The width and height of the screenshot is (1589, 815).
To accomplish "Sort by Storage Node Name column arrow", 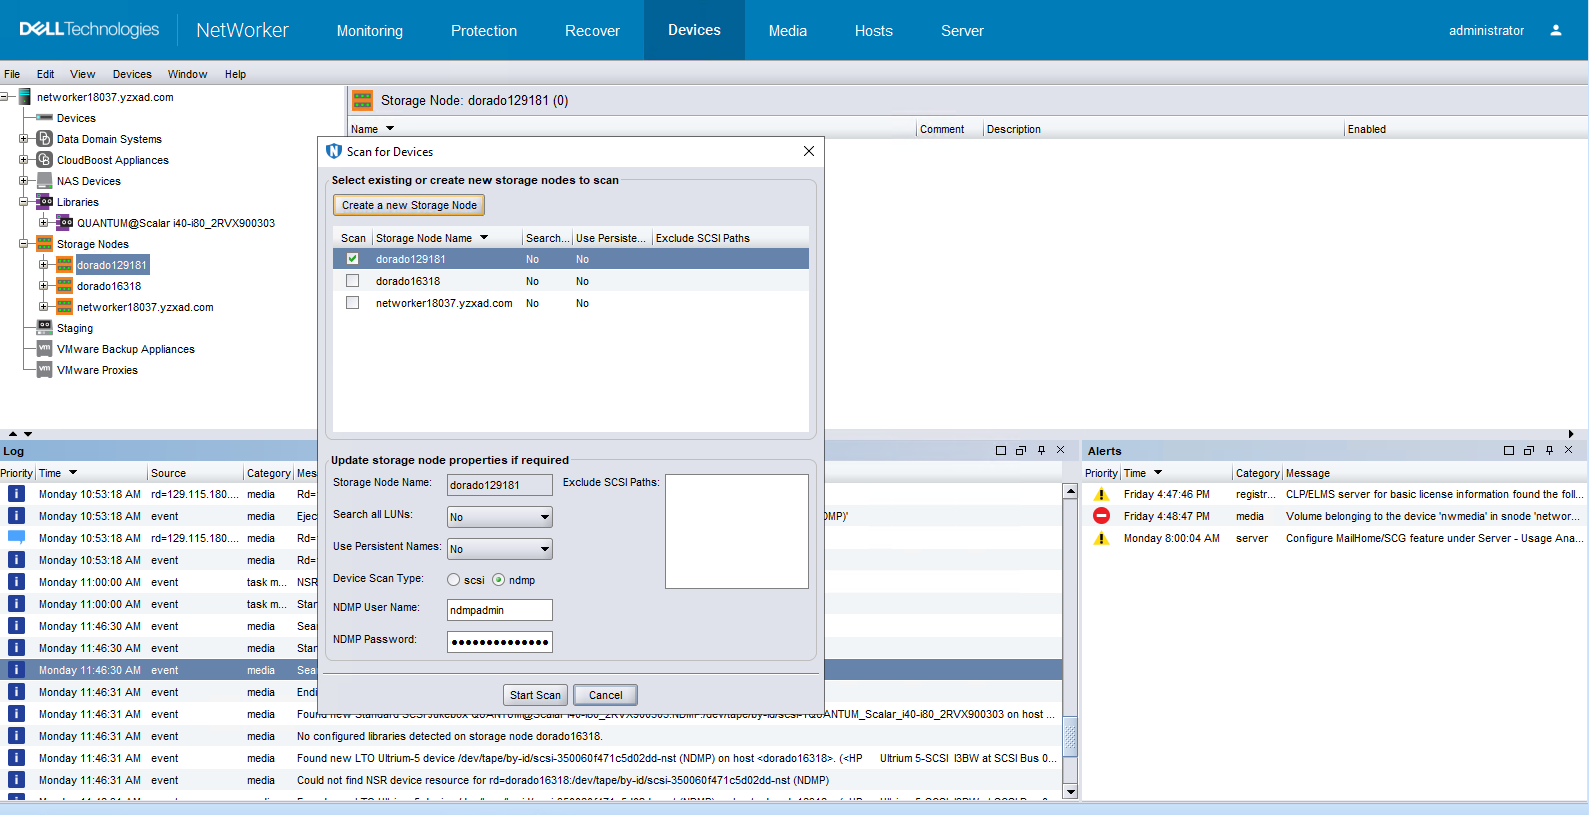I will pos(484,238).
